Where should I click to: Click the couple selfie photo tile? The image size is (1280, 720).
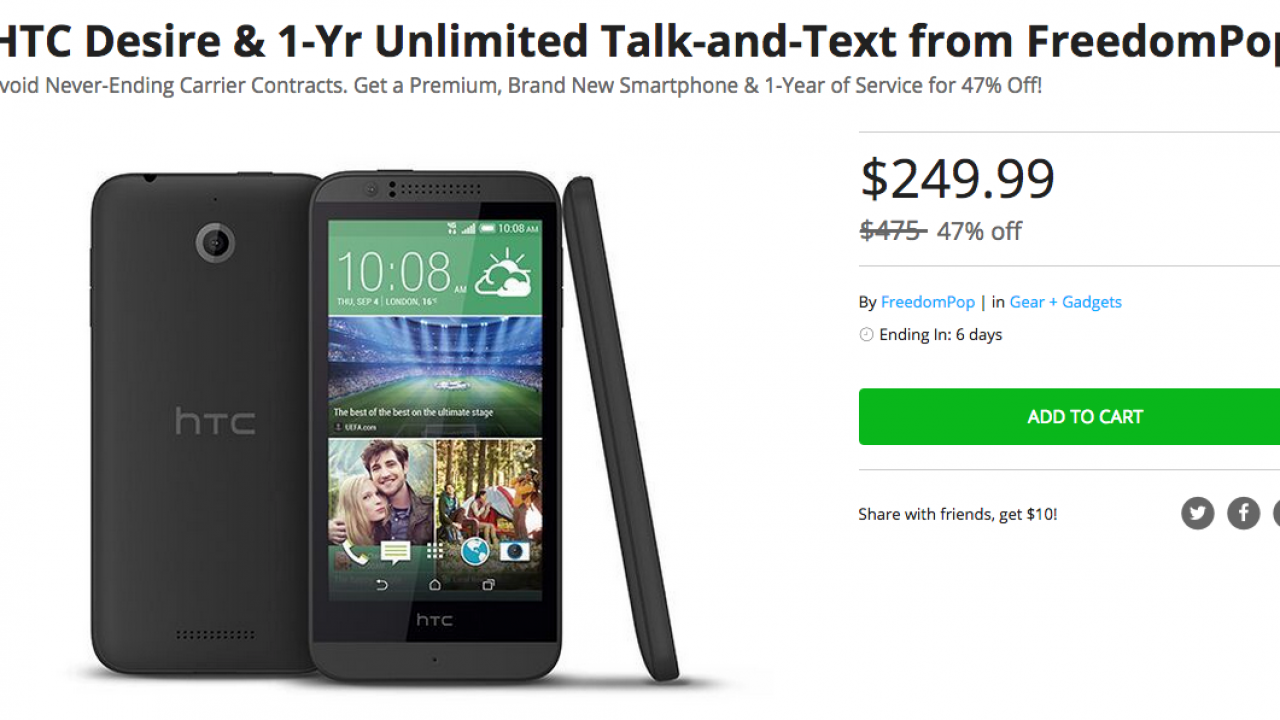[381, 488]
